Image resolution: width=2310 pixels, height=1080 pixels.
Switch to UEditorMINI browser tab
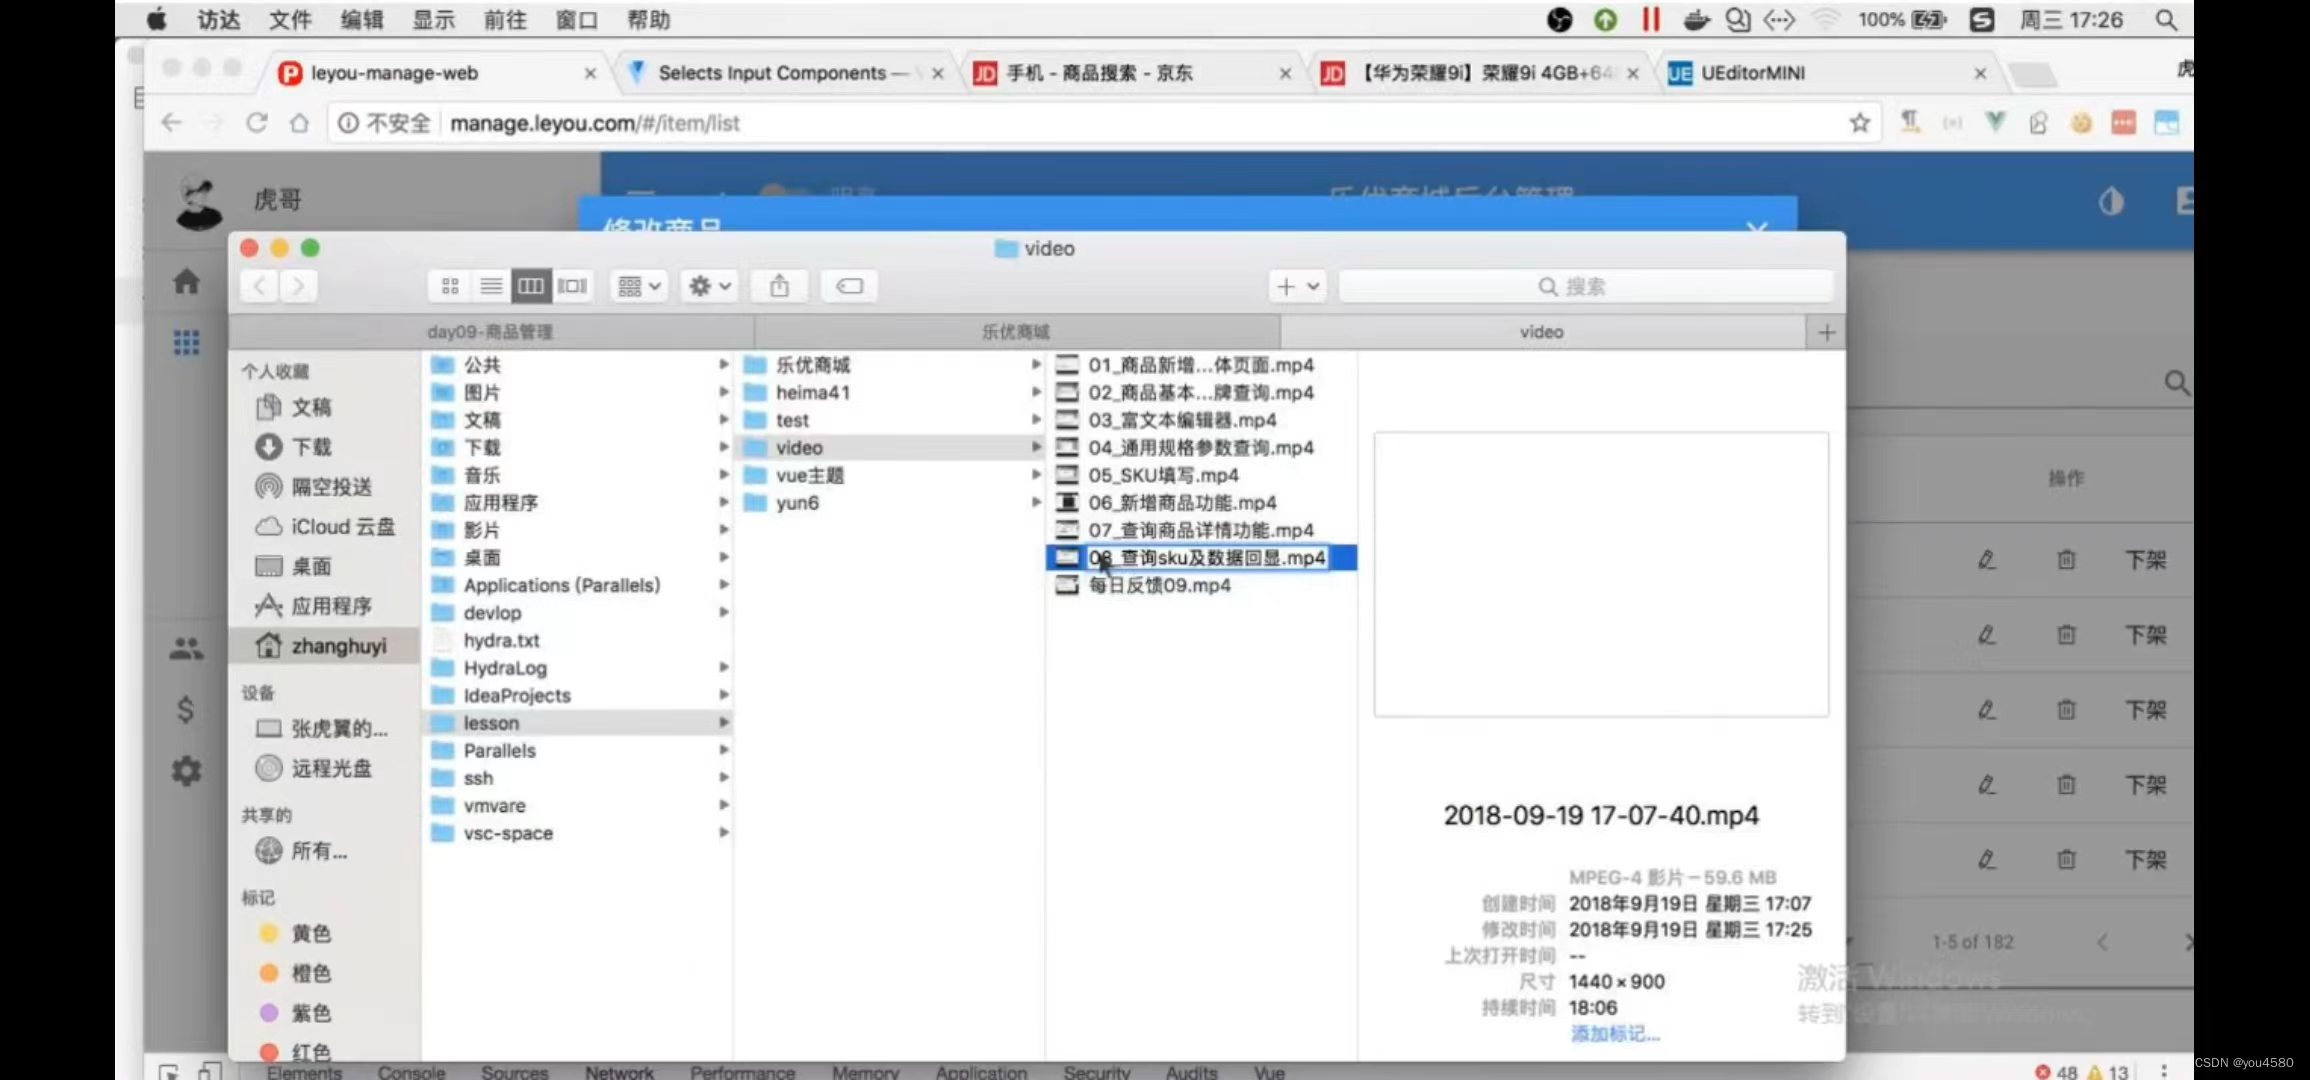pyautogui.click(x=1752, y=73)
